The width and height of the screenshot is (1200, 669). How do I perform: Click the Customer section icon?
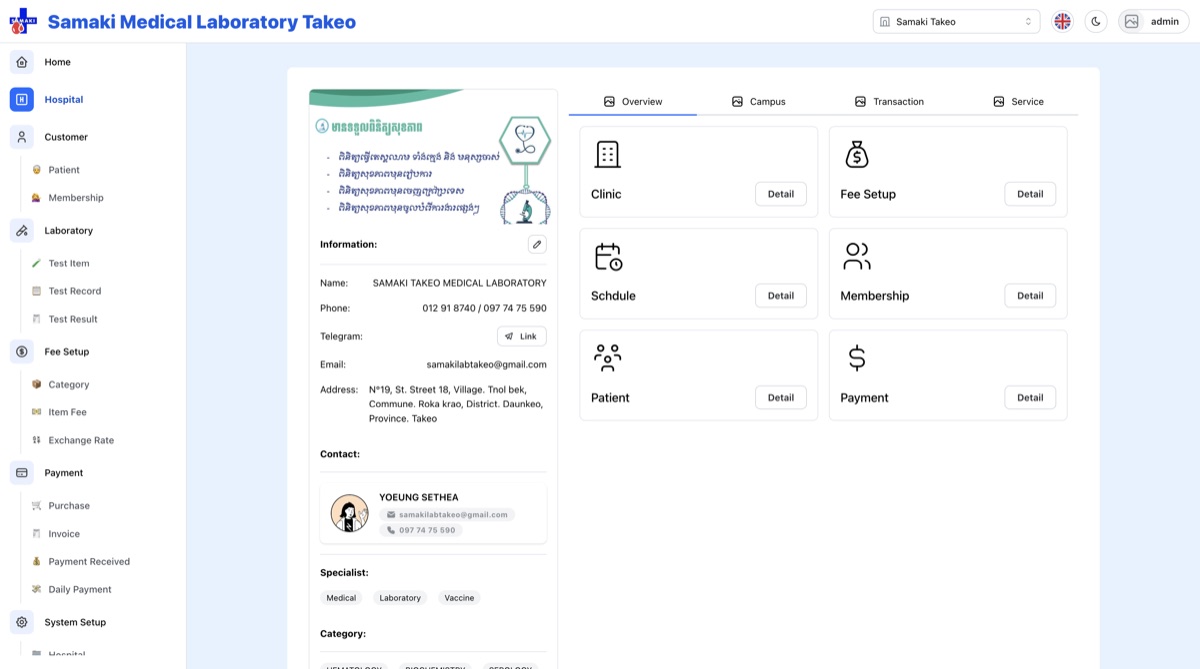22,137
